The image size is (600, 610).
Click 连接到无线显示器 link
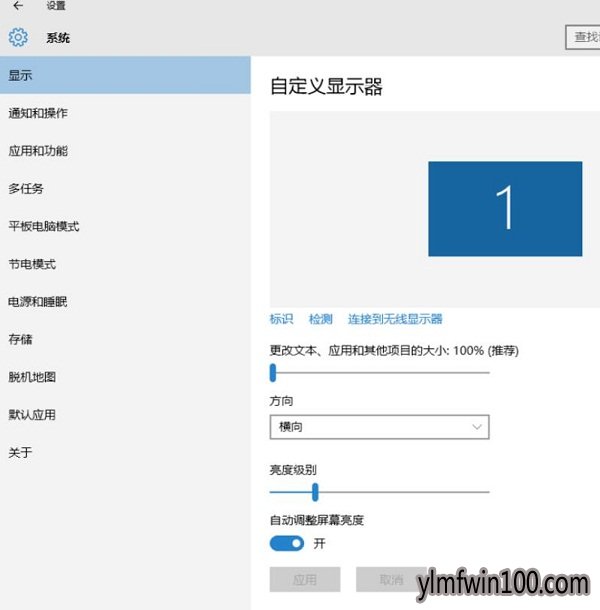click(395, 319)
